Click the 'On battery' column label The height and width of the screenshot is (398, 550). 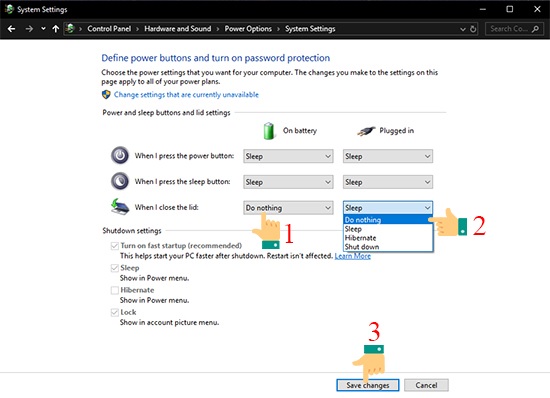point(300,131)
